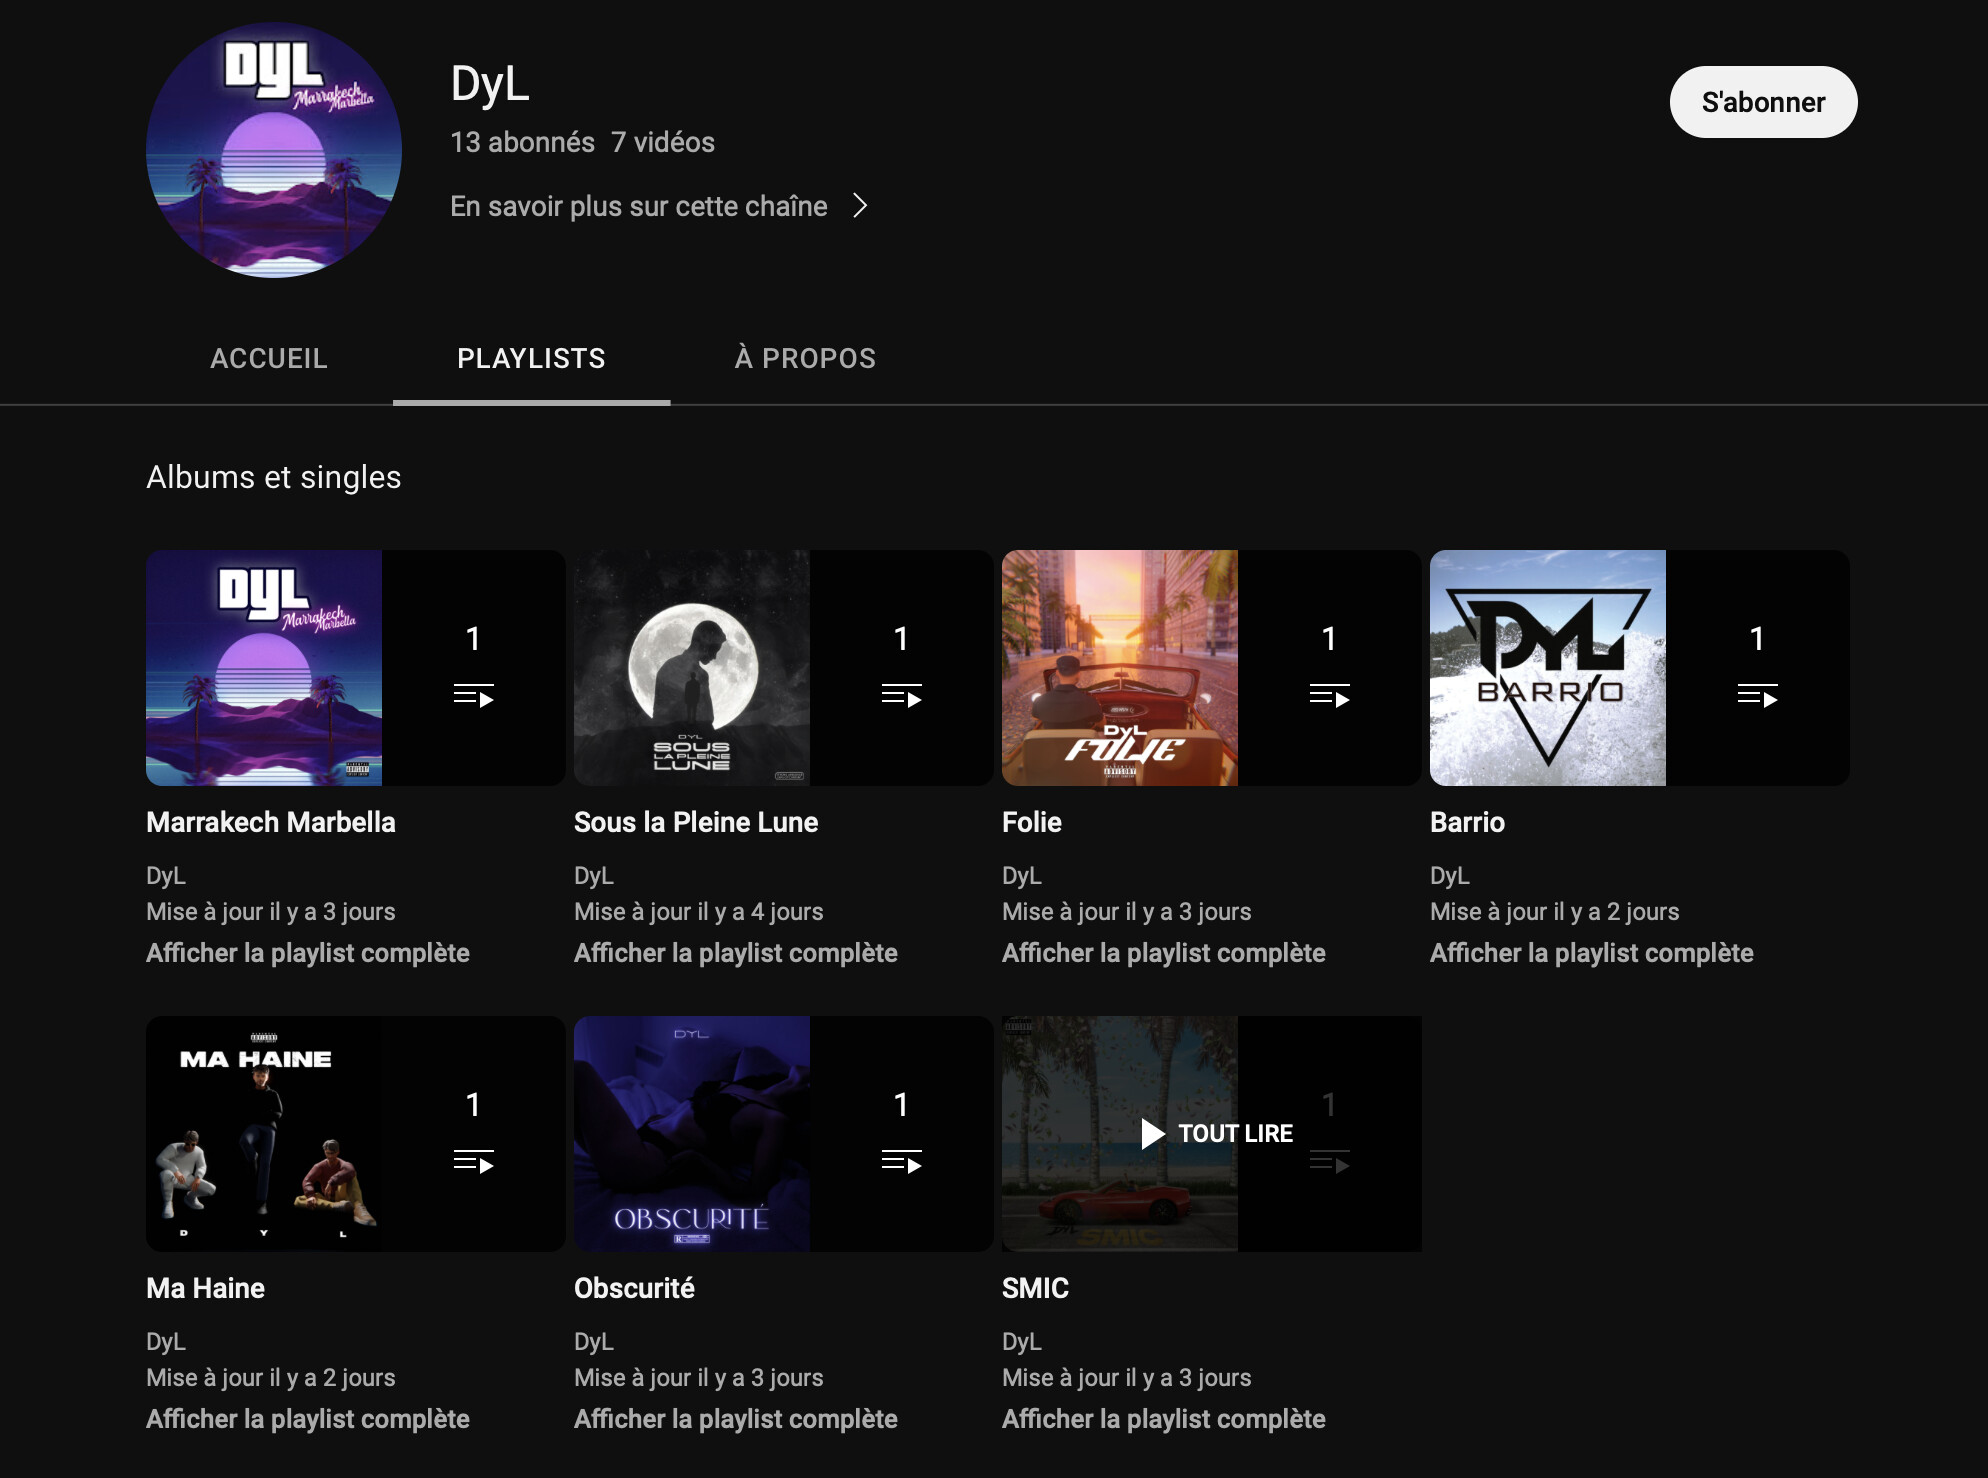Screen dimensions: 1988x1478
Task: Click update date text under Barrio
Action: (1555, 911)
